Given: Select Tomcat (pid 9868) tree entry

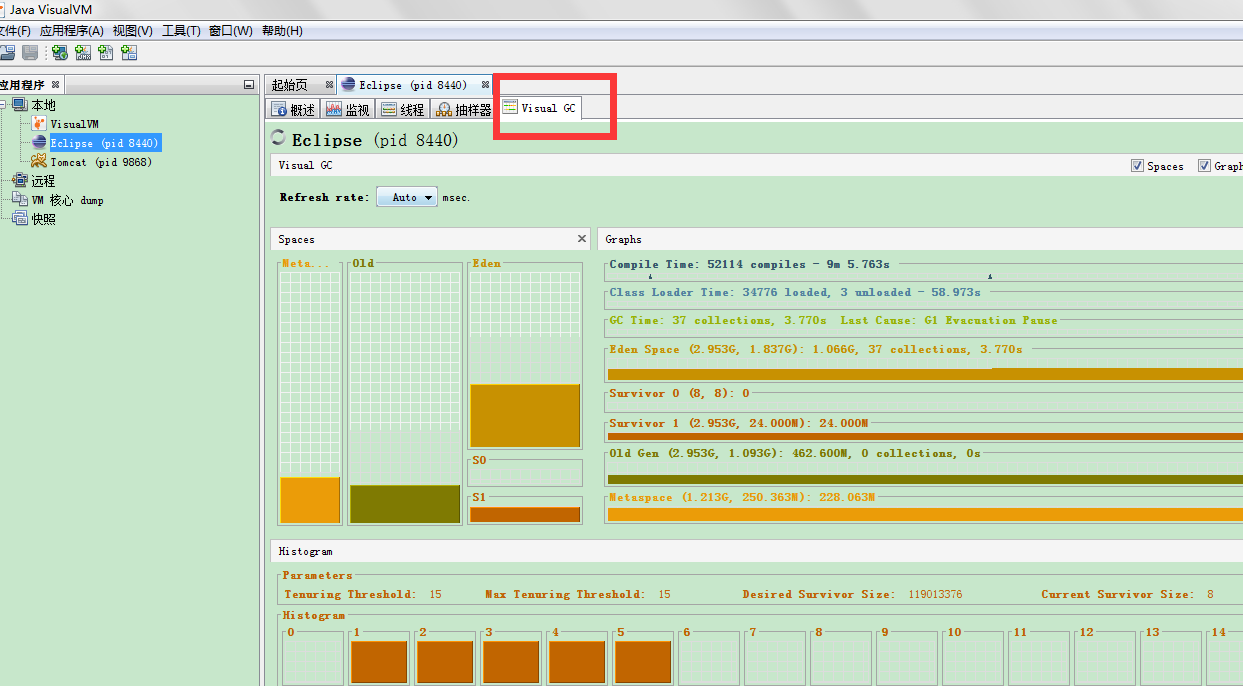Looking at the screenshot, I should [102, 162].
